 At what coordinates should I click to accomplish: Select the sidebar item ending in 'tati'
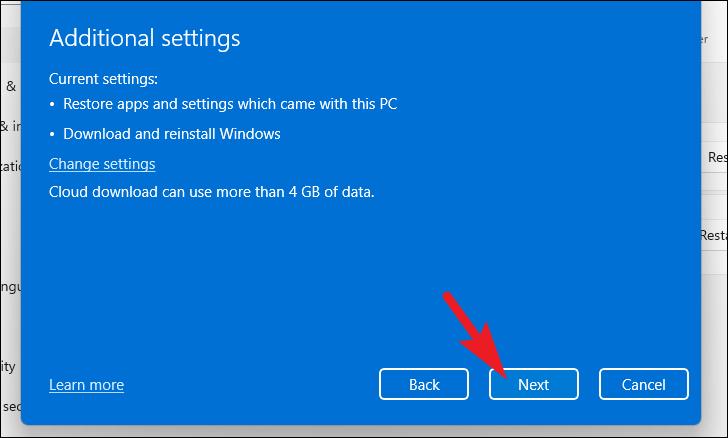(x=10, y=166)
